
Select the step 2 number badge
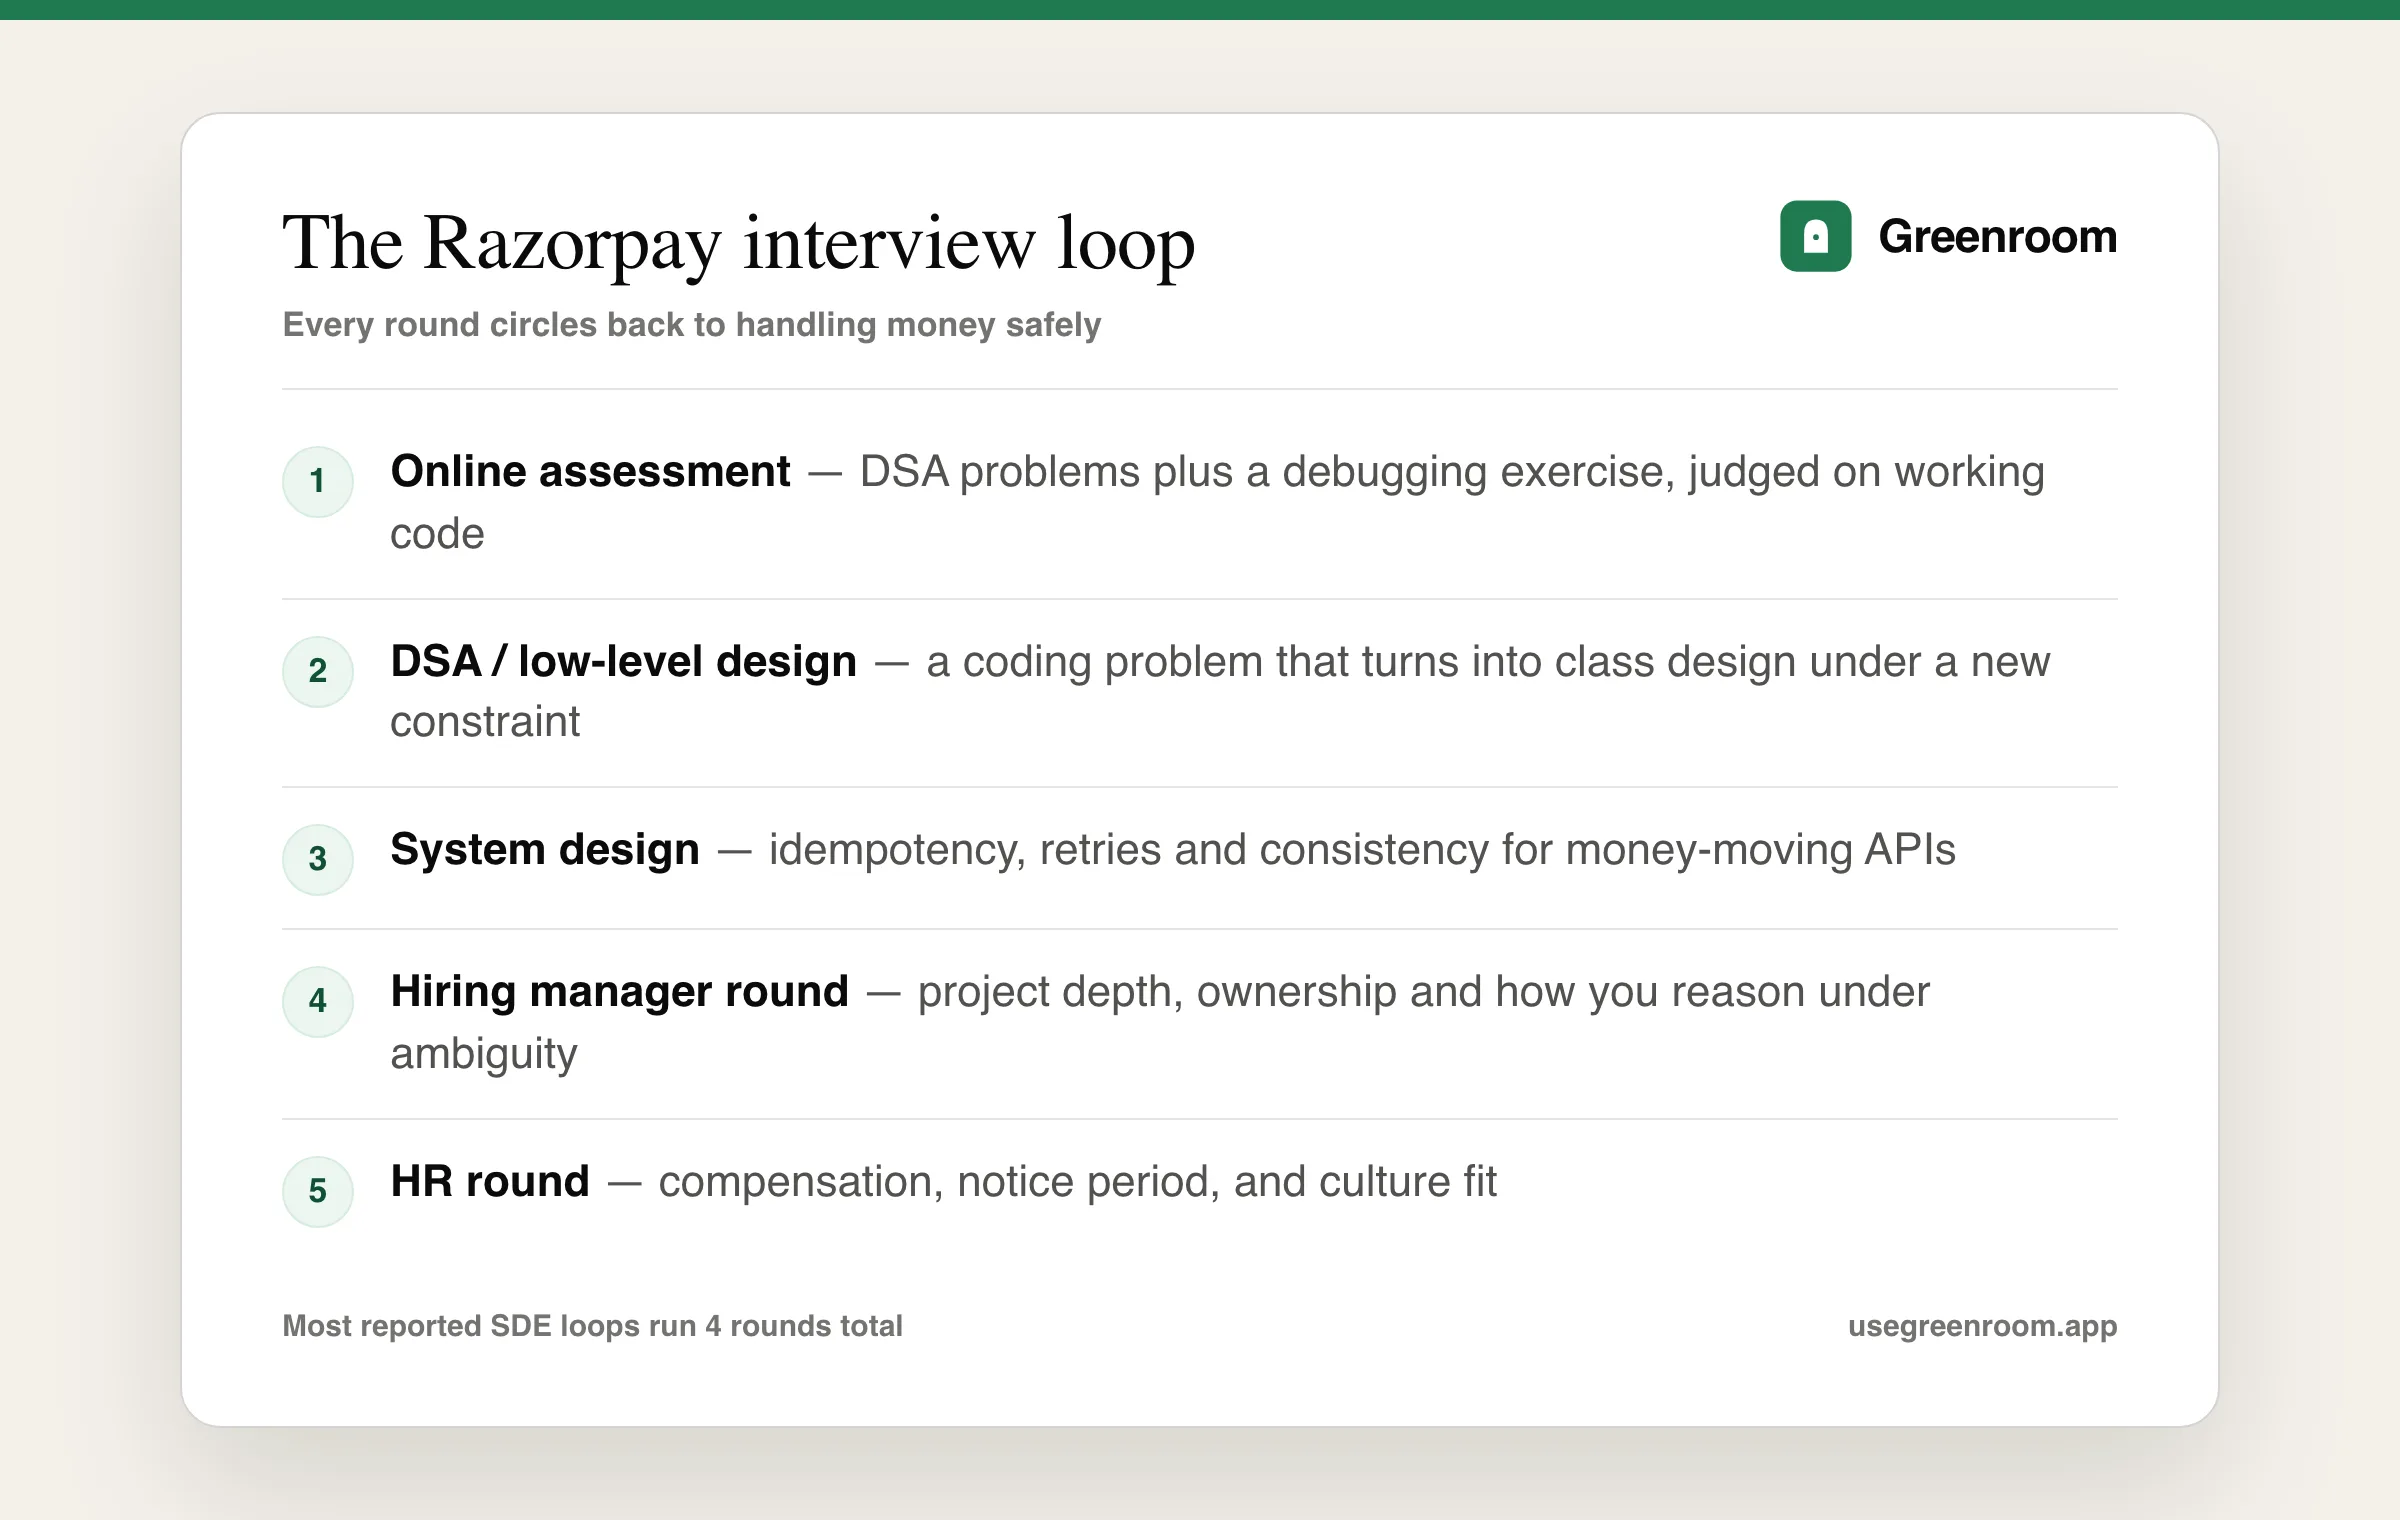coord(318,671)
